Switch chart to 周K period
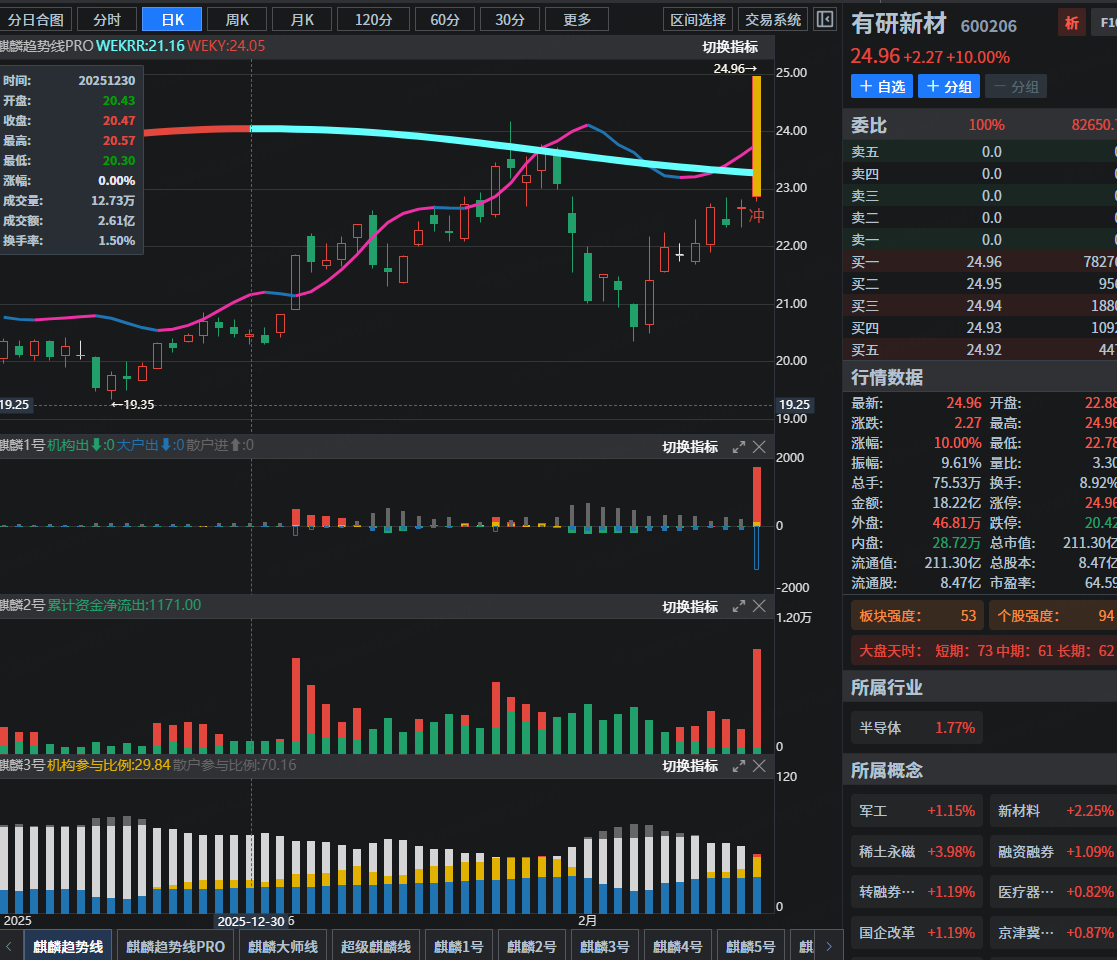 [237, 19]
